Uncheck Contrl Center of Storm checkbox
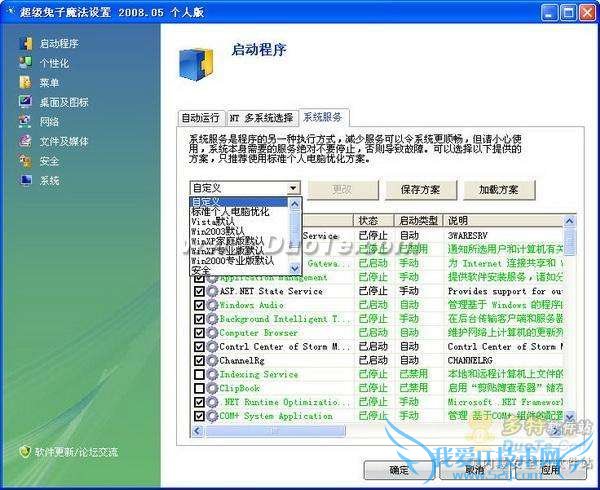The image size is (600, 490). [199, 347]
